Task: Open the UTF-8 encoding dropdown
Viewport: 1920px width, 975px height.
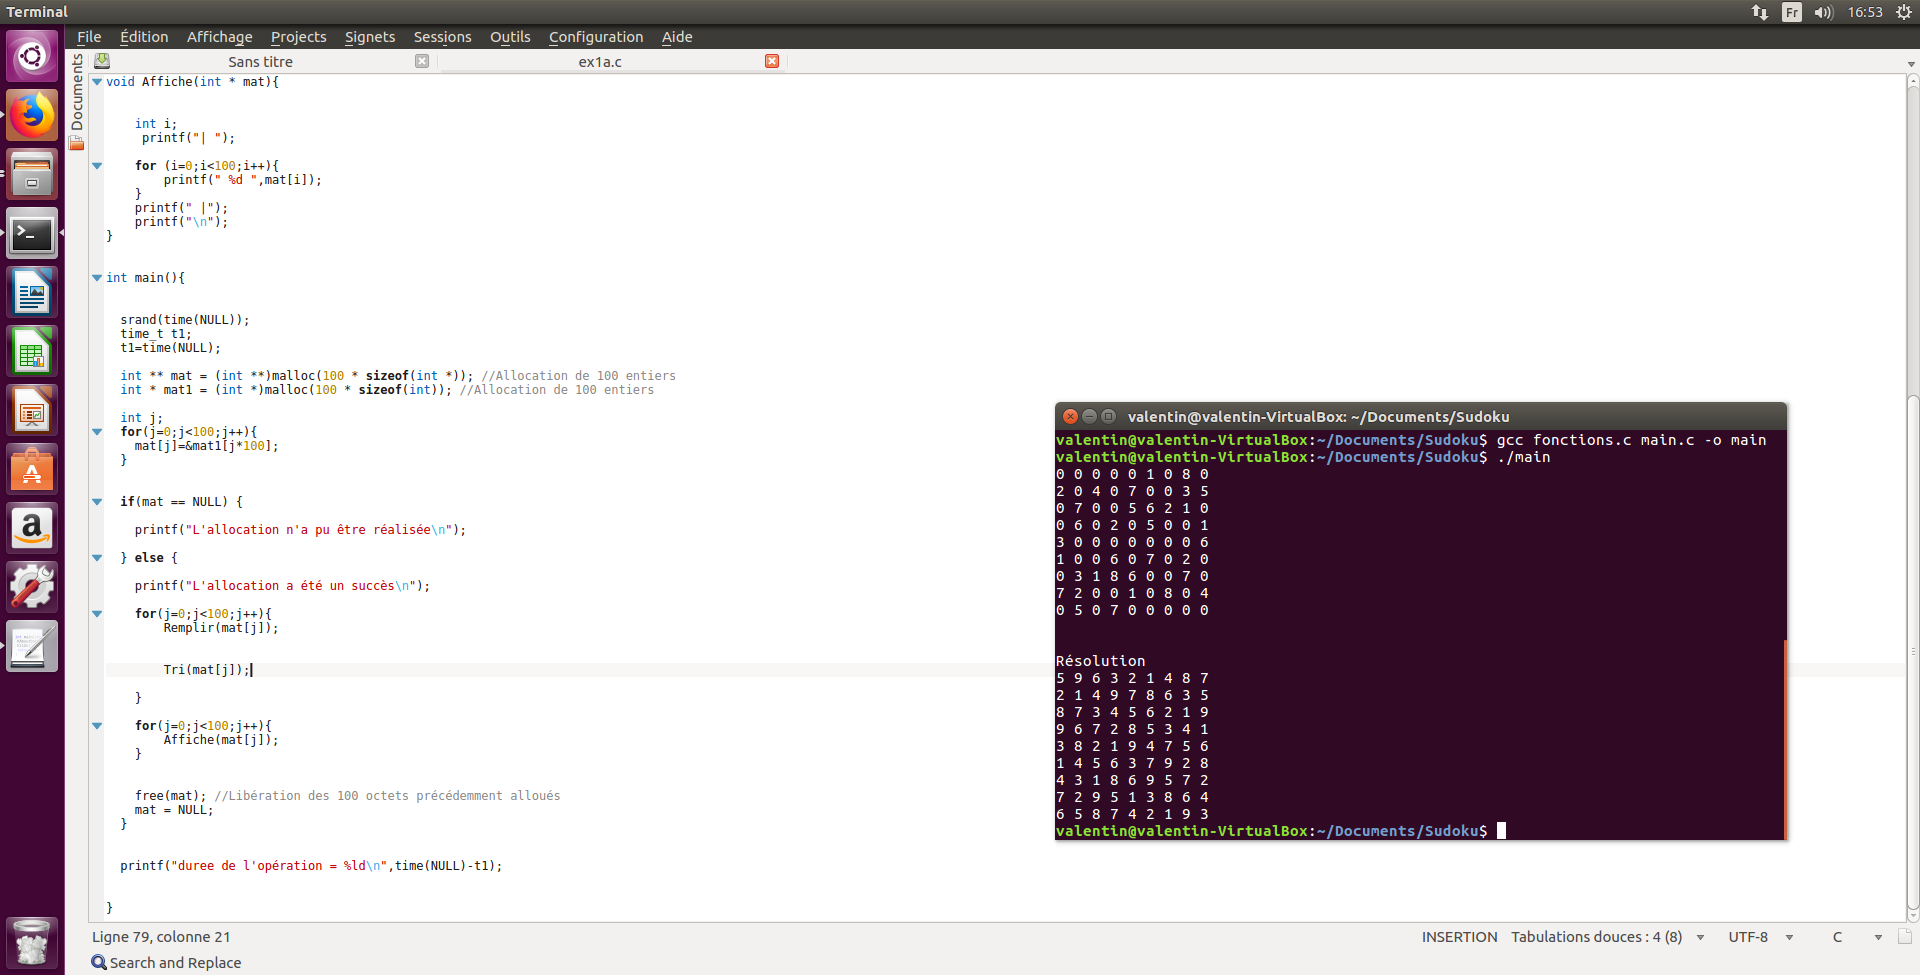Action: (1760, 937)
